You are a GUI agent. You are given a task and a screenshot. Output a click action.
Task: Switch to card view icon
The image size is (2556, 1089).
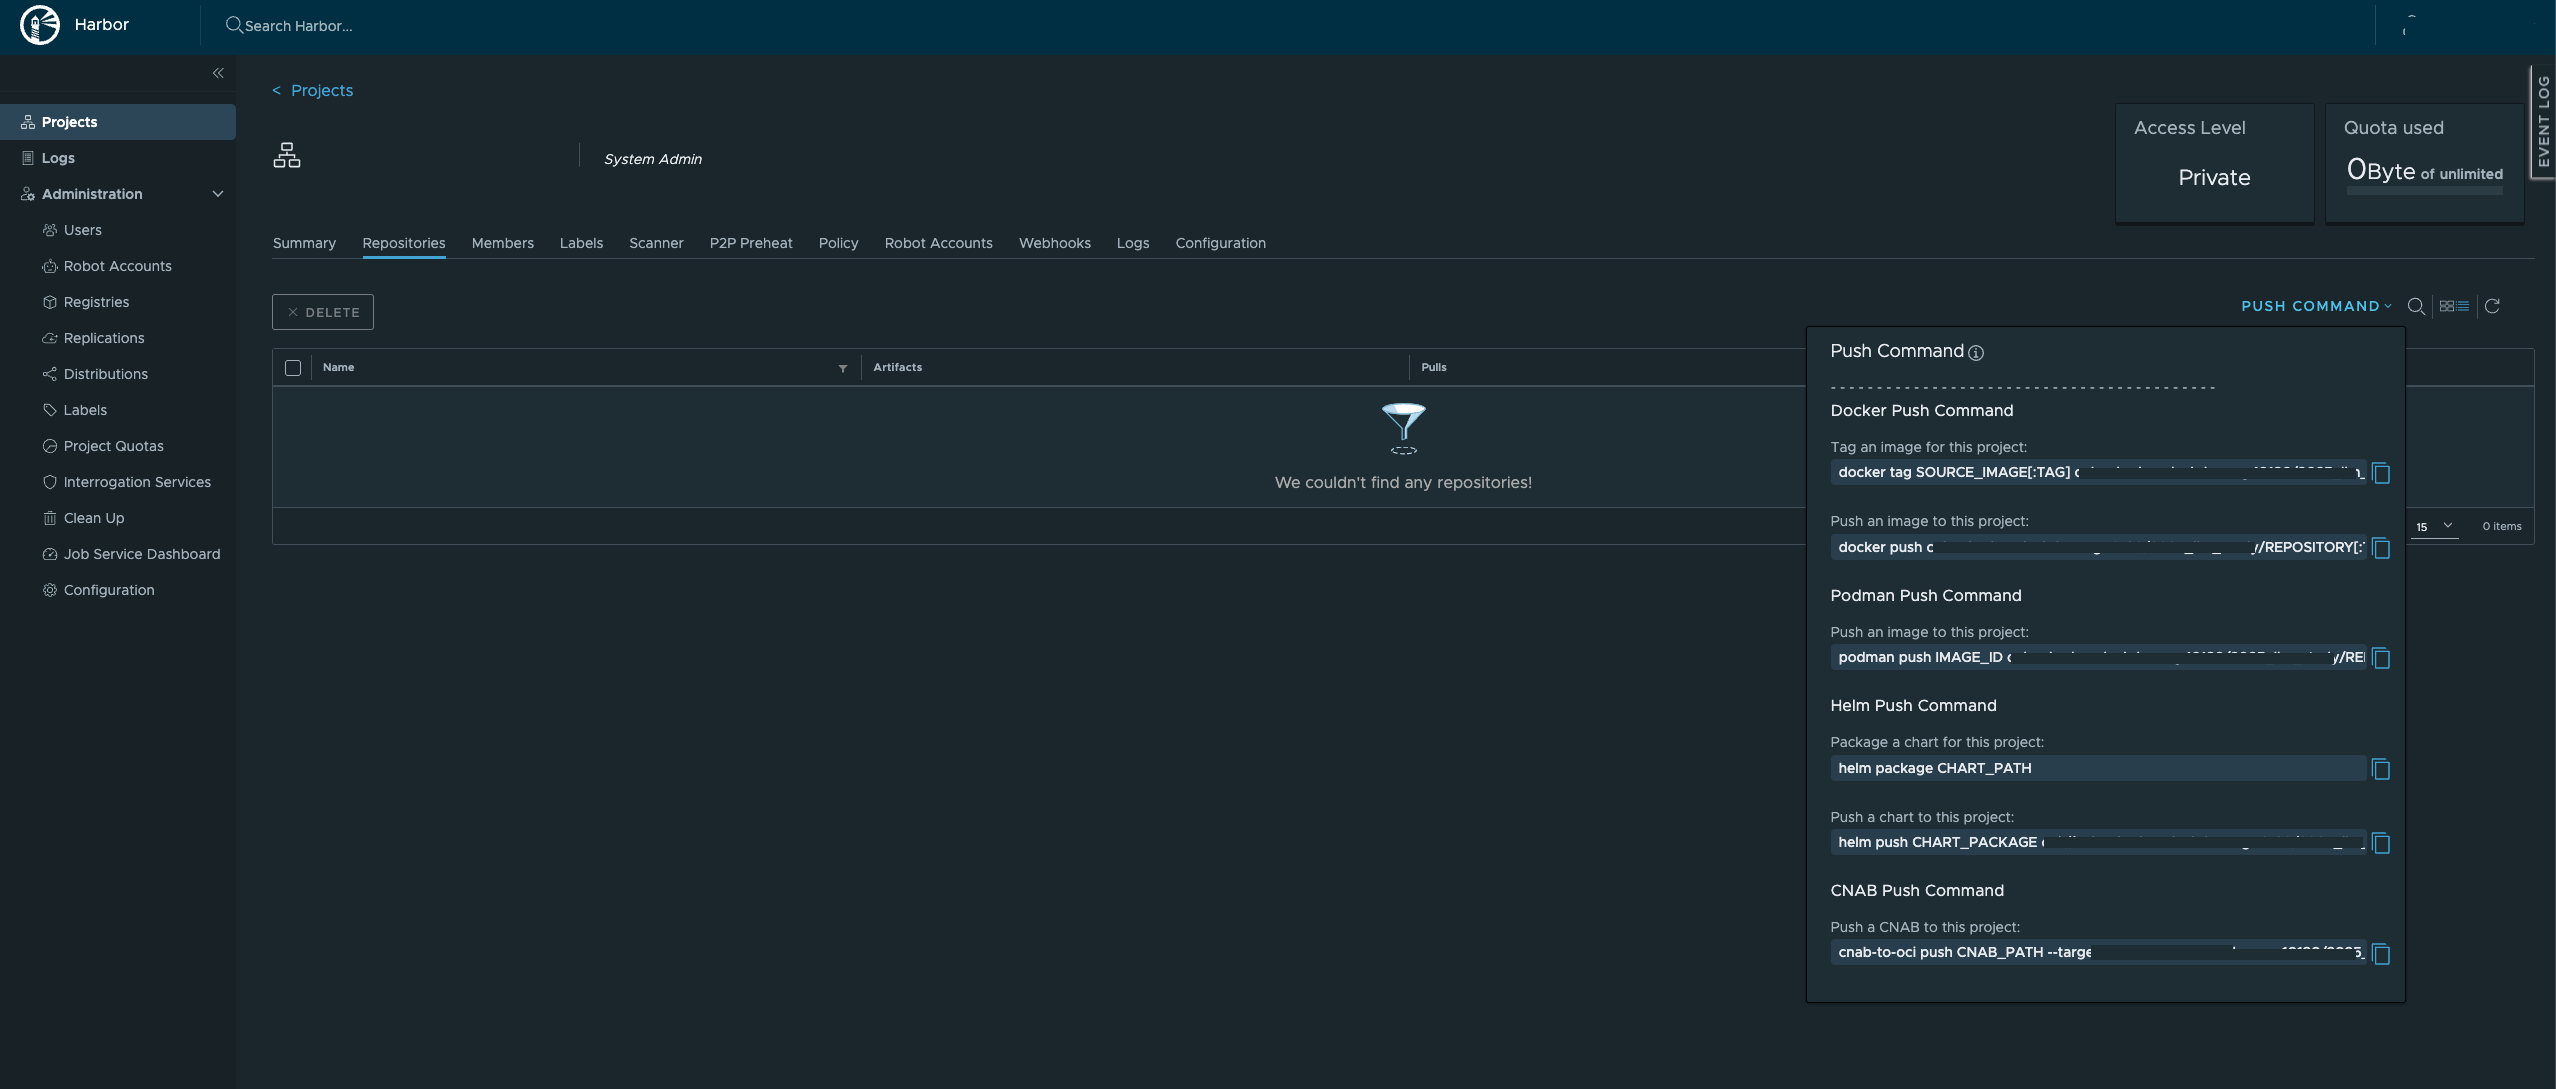(2447, 306)
